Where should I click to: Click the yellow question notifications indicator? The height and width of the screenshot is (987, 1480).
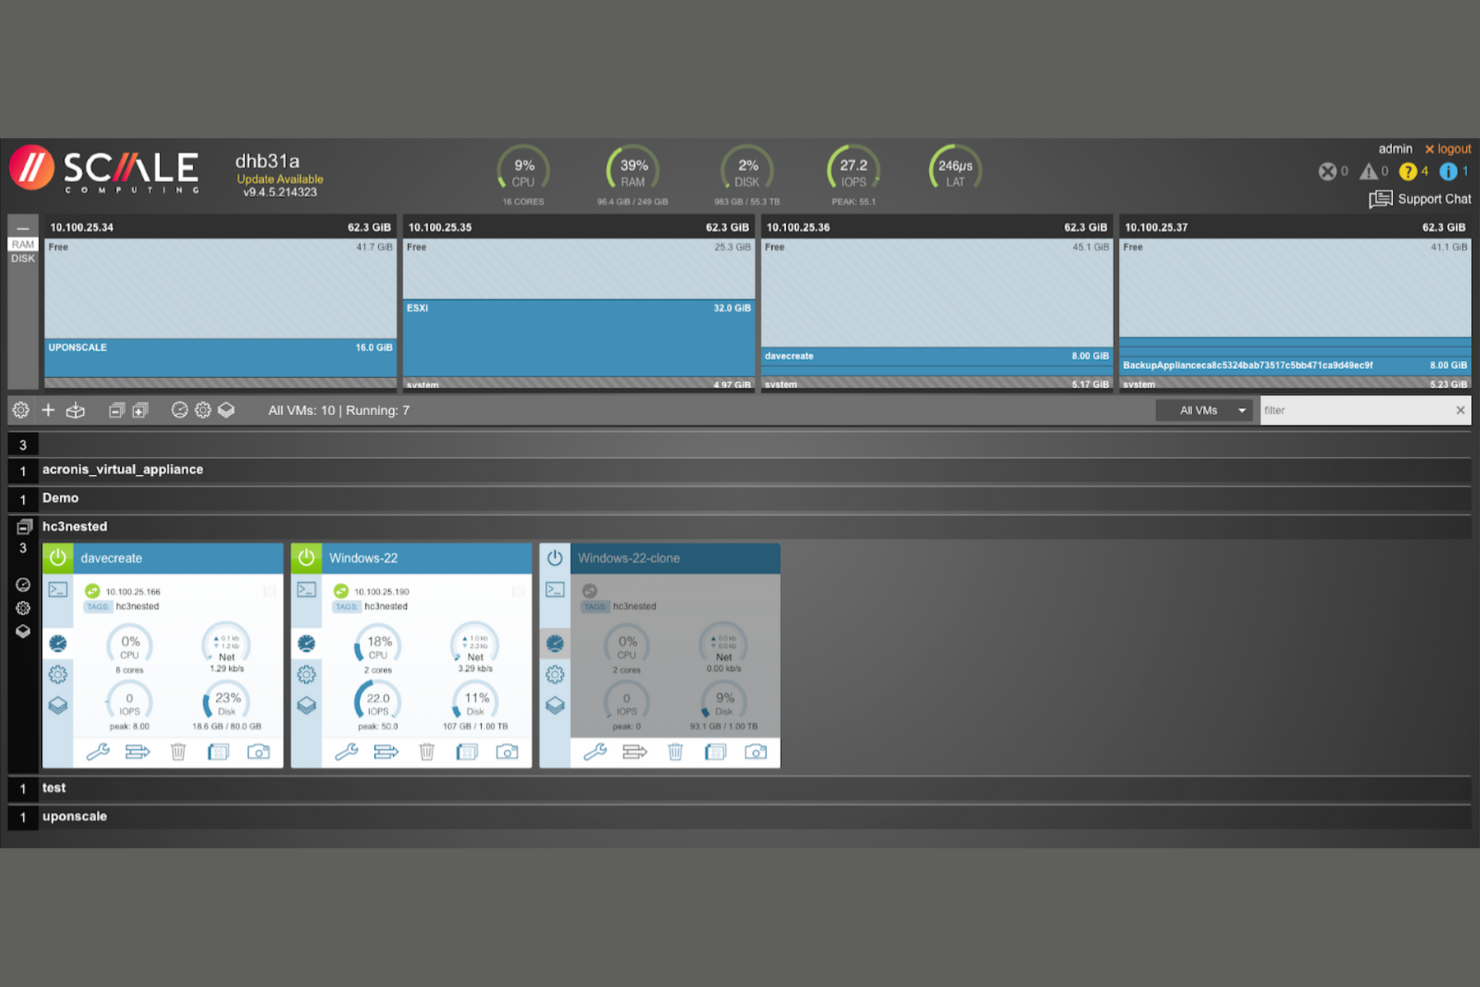point(1409,171)
